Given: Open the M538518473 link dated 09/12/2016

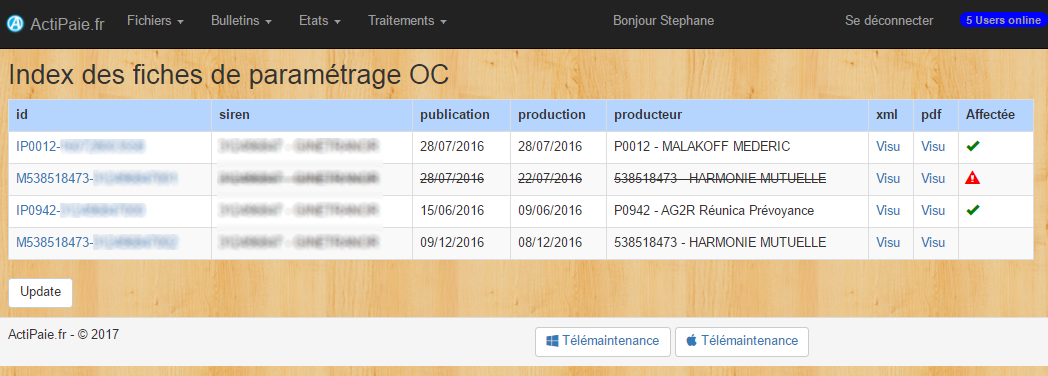Looking at the screenshot, I should (x=96, y=242).
